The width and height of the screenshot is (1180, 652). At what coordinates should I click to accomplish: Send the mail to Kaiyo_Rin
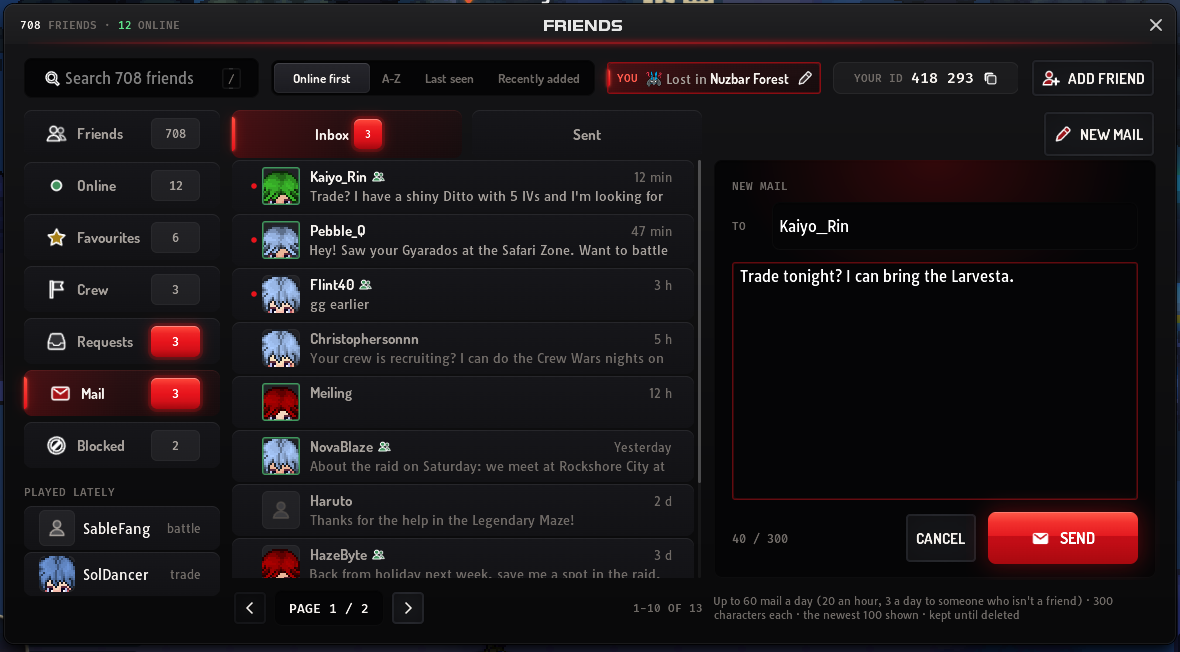tap(1063, 538)
